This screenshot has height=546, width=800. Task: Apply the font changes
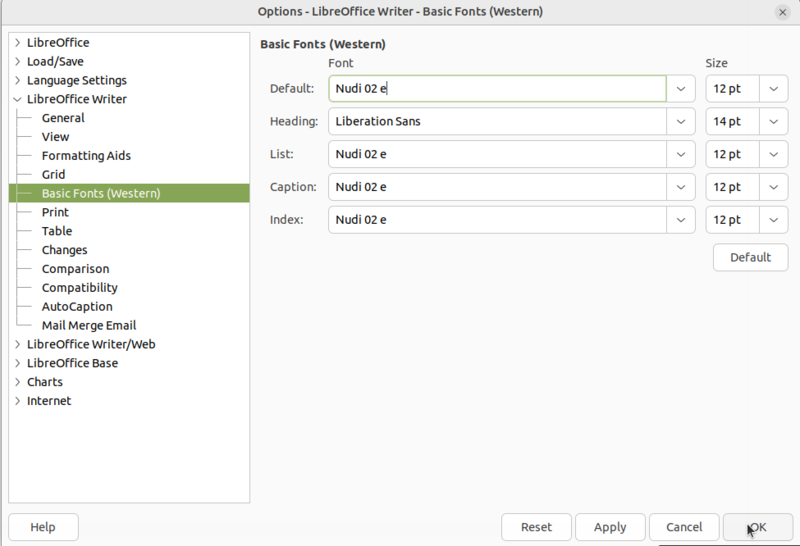610,527
